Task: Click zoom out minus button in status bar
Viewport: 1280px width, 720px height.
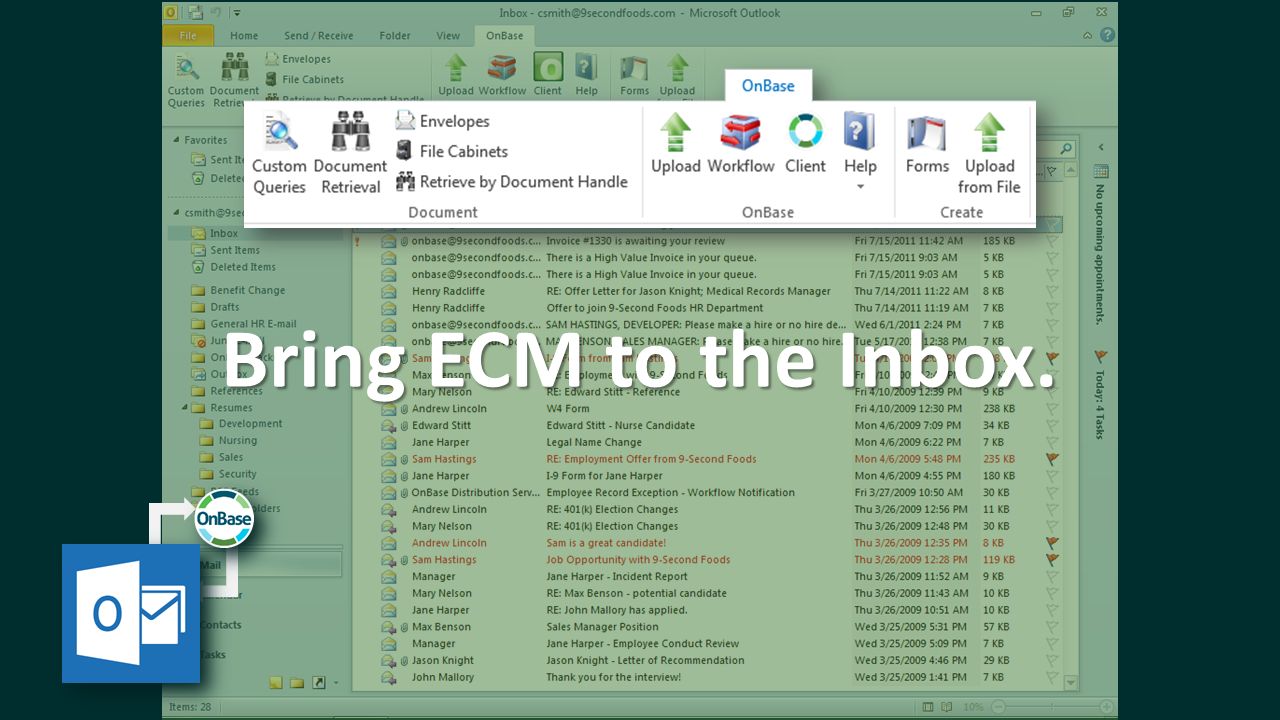Action: pyautogui.click(x=998, y=707)
